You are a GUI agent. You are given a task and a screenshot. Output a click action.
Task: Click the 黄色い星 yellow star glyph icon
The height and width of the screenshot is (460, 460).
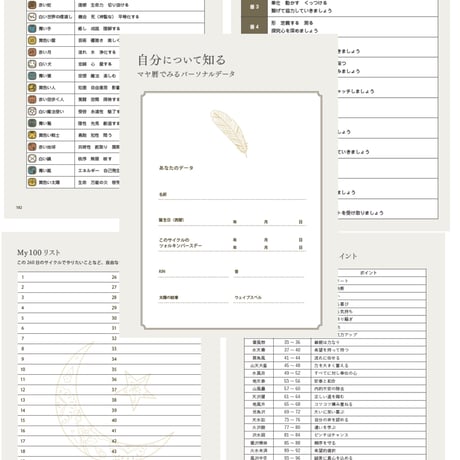click(x=32, y=40)
